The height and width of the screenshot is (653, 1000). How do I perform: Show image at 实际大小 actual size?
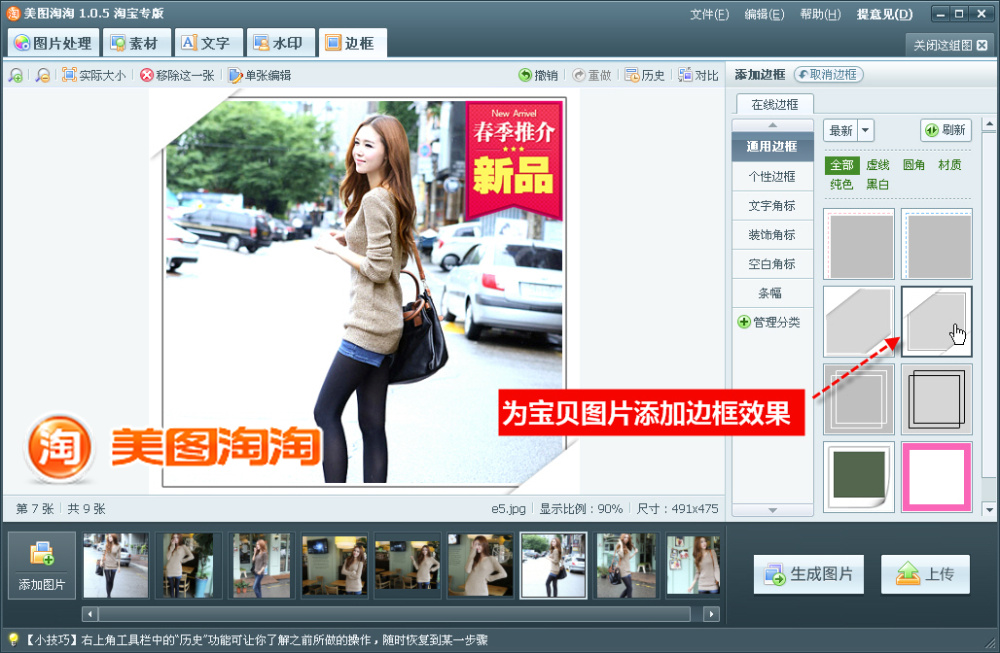(x=94, y=75)
